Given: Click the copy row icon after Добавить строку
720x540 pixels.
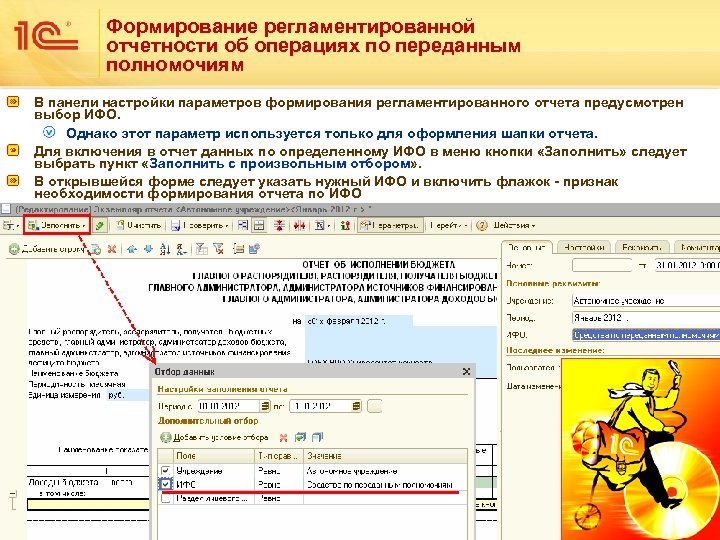Looking at the screenshot, I should [96, 249].
